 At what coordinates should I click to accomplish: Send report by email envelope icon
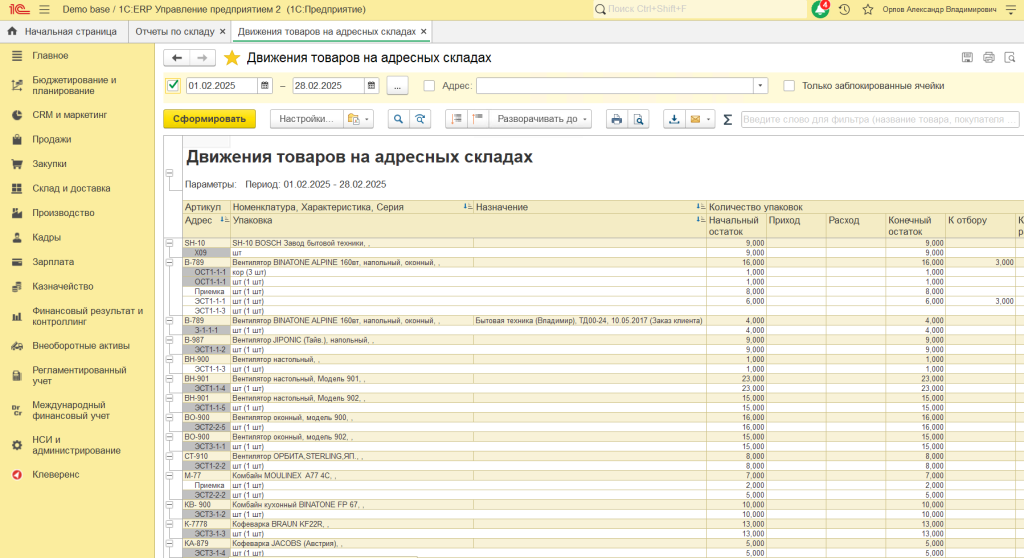pyautogui.click(x=695, y=119)
